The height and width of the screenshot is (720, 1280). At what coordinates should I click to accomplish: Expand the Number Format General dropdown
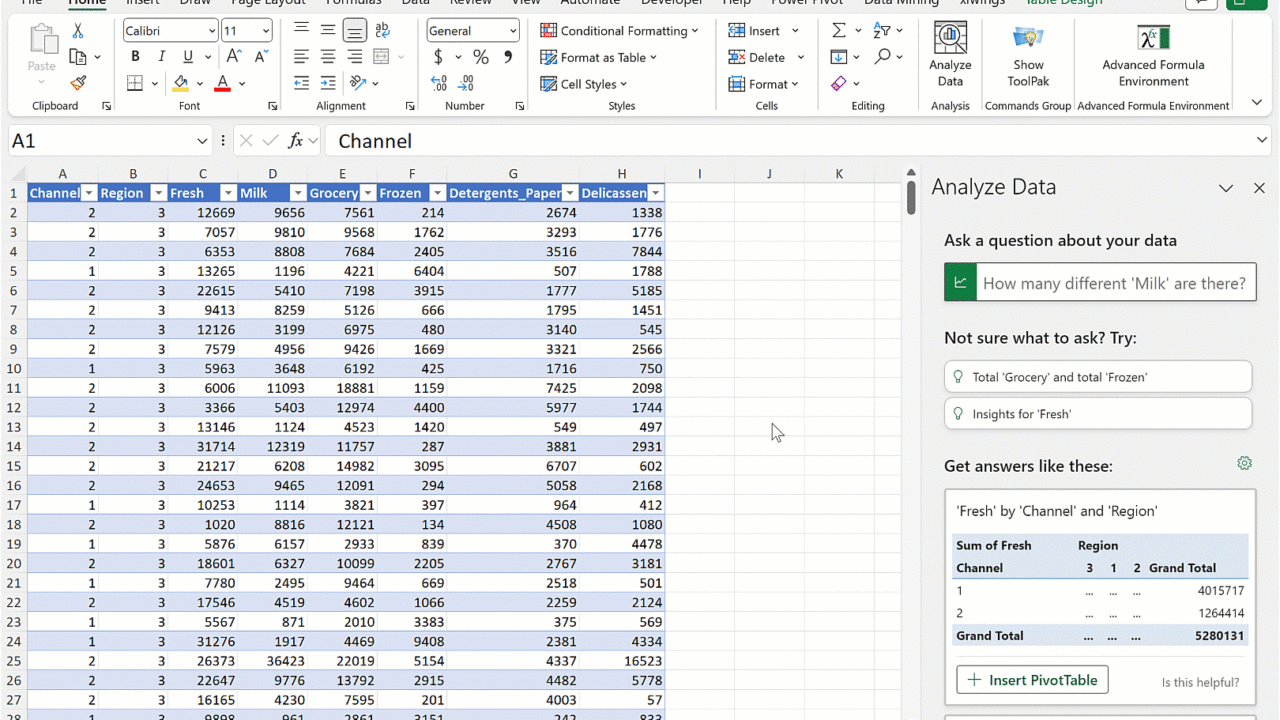pos(512,31)
